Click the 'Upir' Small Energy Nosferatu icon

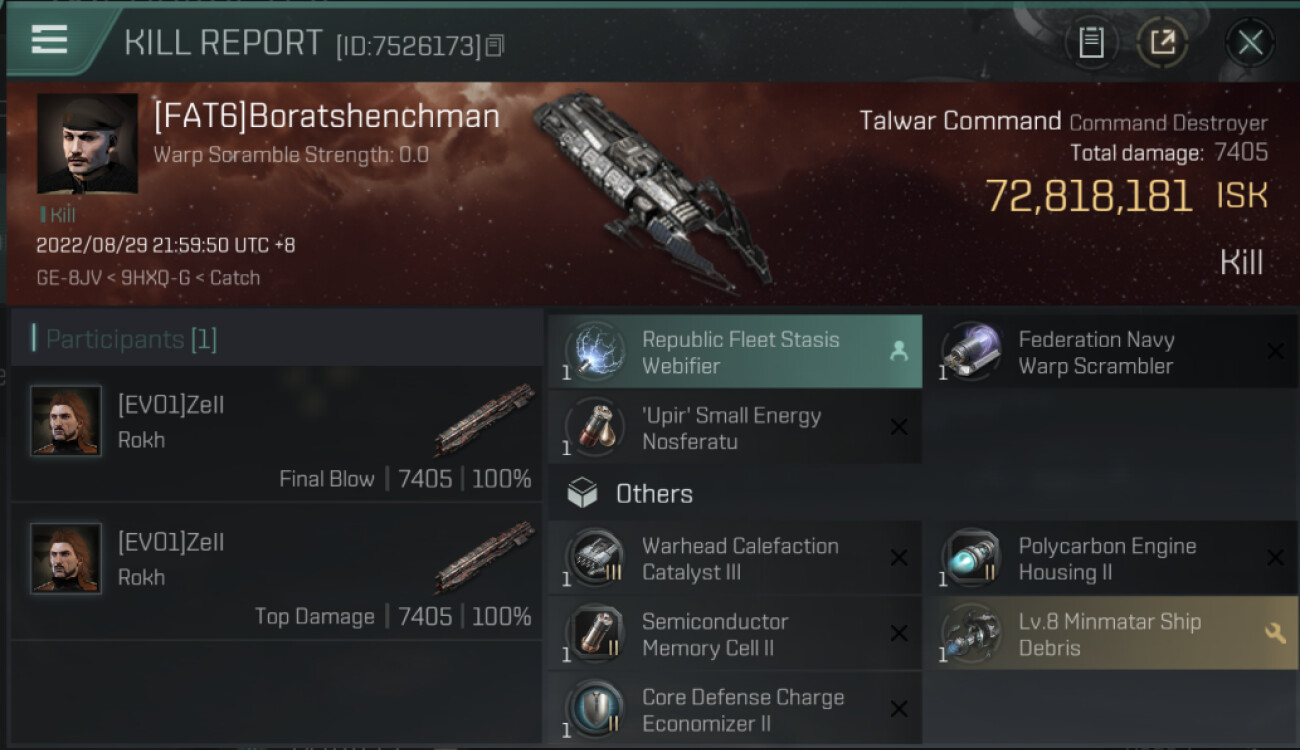[596, 429]
